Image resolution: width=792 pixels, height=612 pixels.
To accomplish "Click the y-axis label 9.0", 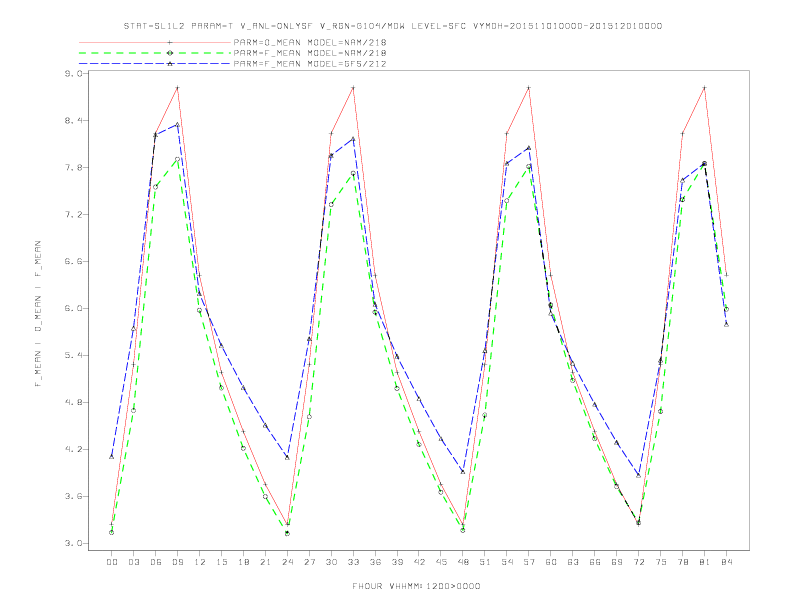I will point(73,74).
